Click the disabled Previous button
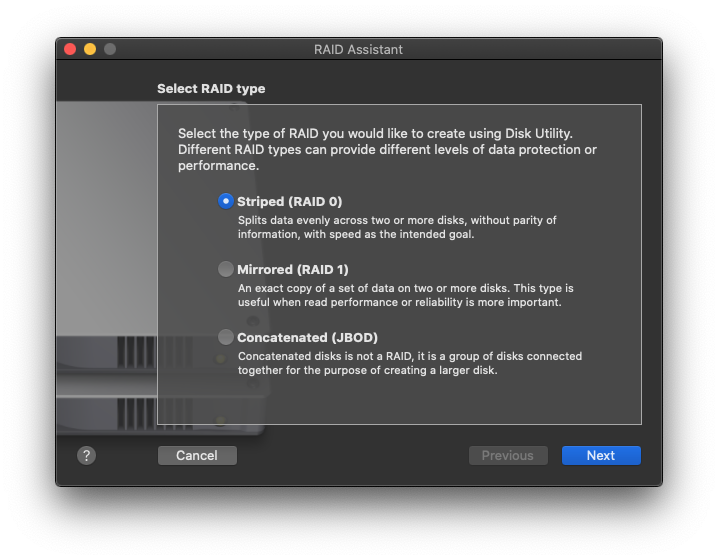This screenshot has height=560, width=718. coord(508,456)
